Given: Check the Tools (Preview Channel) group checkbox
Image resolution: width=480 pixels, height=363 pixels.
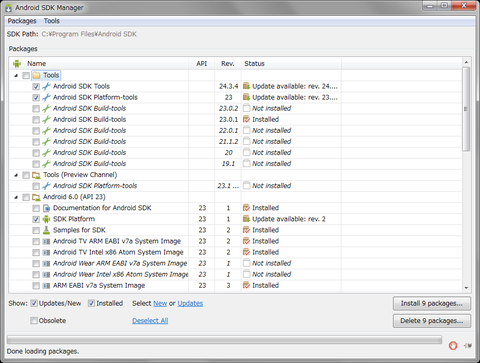Looking at the screenshot, I should tap(26, 175).
